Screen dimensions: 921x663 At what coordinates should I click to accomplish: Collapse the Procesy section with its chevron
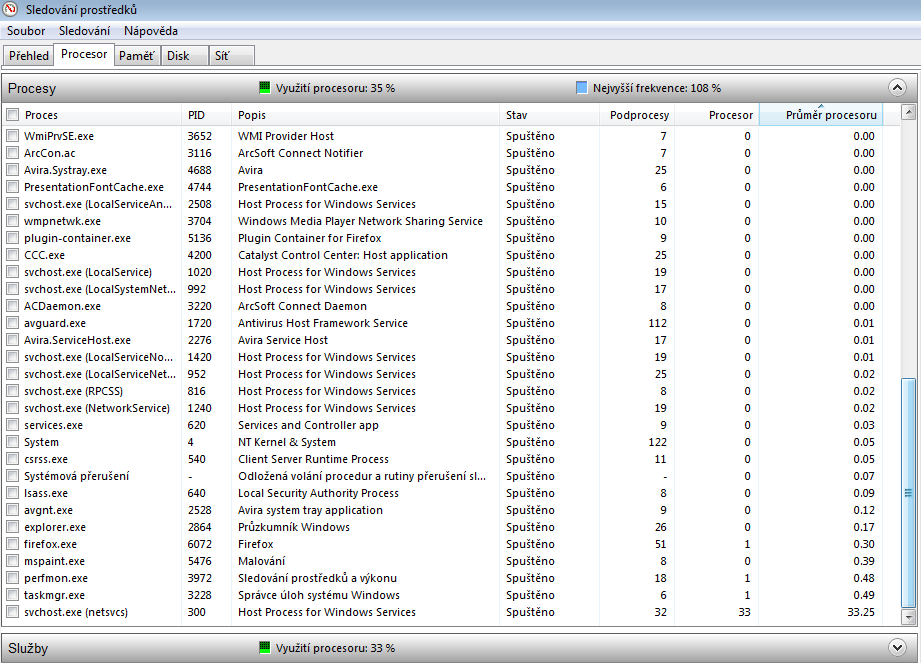point(897,88)
